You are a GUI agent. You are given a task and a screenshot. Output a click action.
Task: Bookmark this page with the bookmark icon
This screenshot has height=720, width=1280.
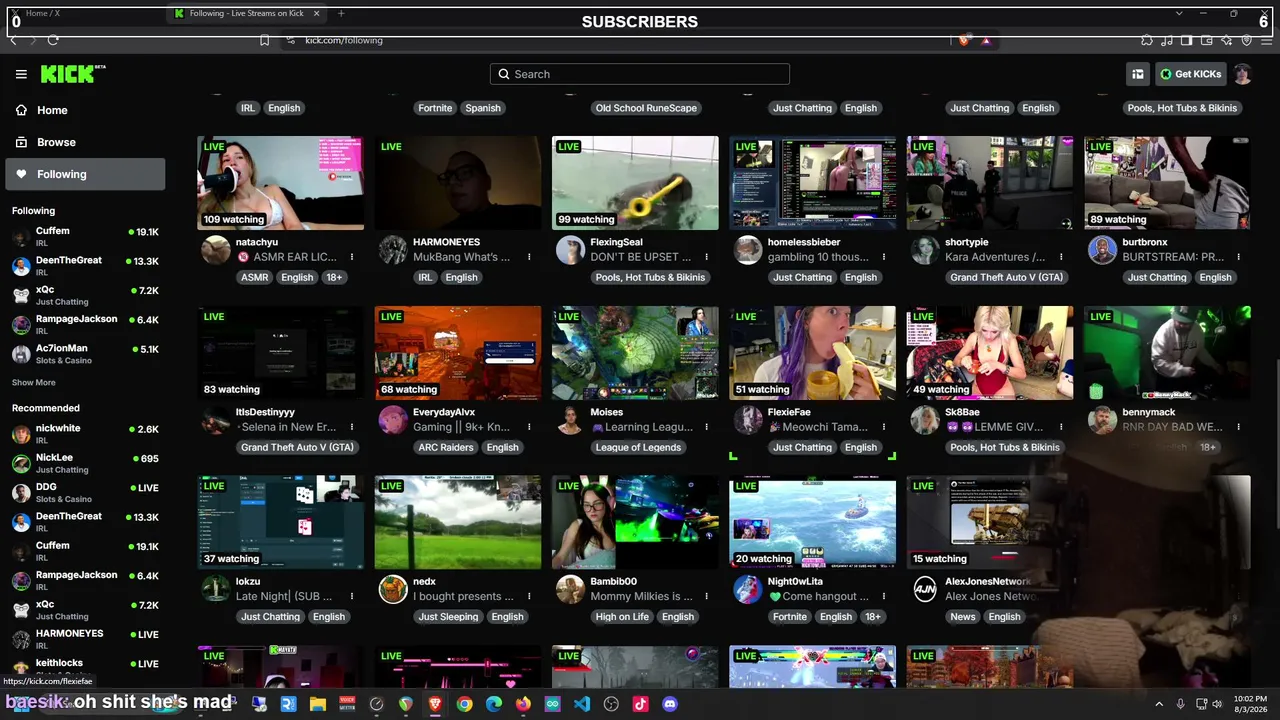(x=264, y=40)
